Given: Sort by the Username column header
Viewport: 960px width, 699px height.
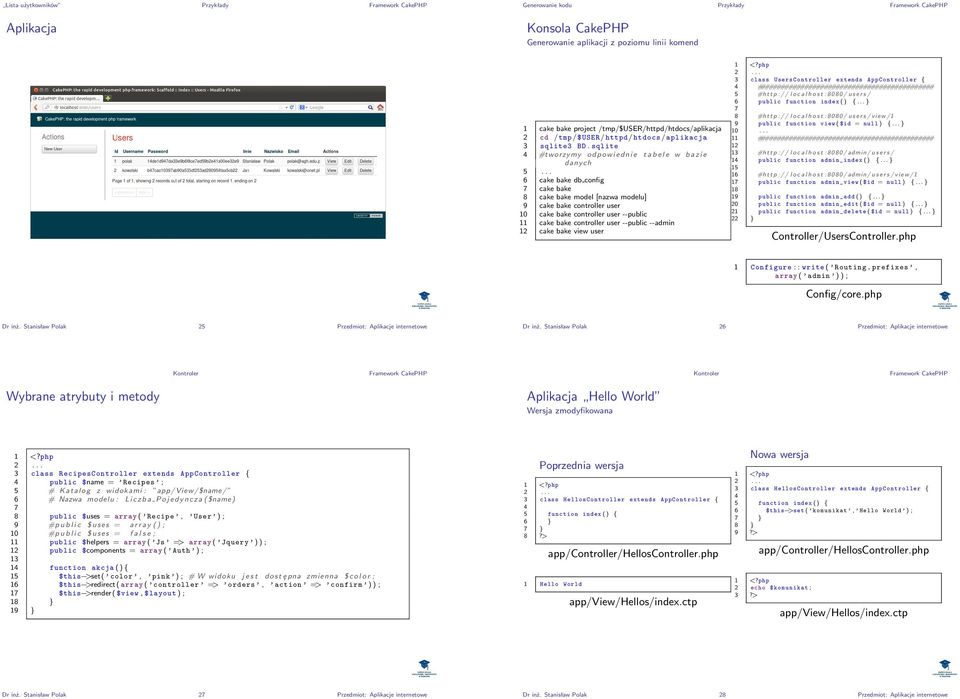Looking at the screenshot, I should (133, 151).
